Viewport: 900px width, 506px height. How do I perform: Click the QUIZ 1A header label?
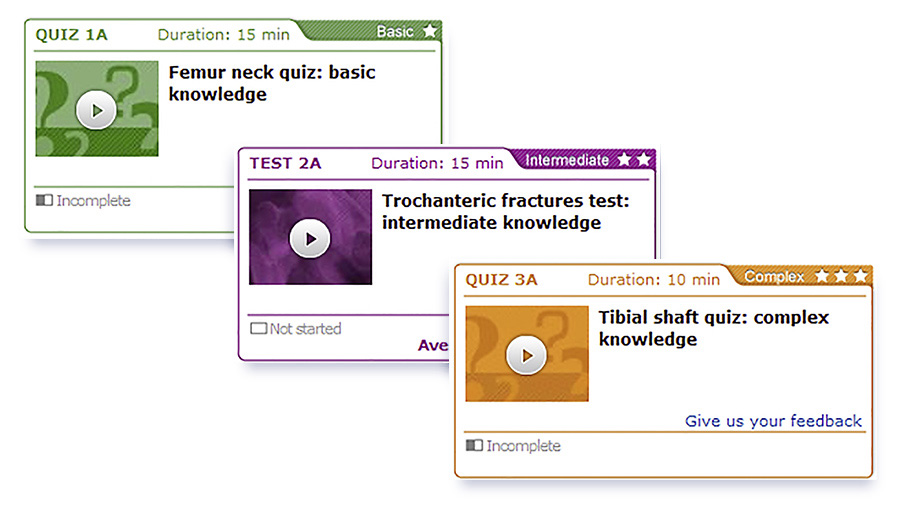[71, 35]
